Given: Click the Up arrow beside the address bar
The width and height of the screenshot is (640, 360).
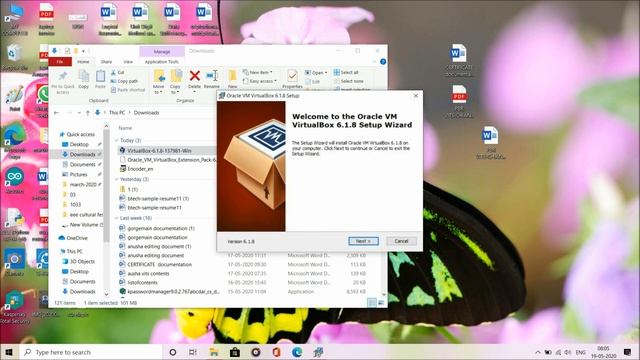Looking at the screenshot, I should (x=88, y=113).
